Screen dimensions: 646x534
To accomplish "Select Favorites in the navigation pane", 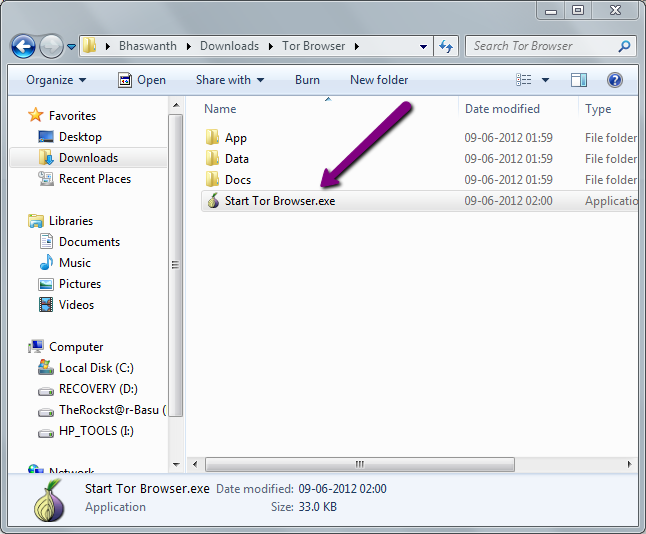I will click(x=72, y=116).
